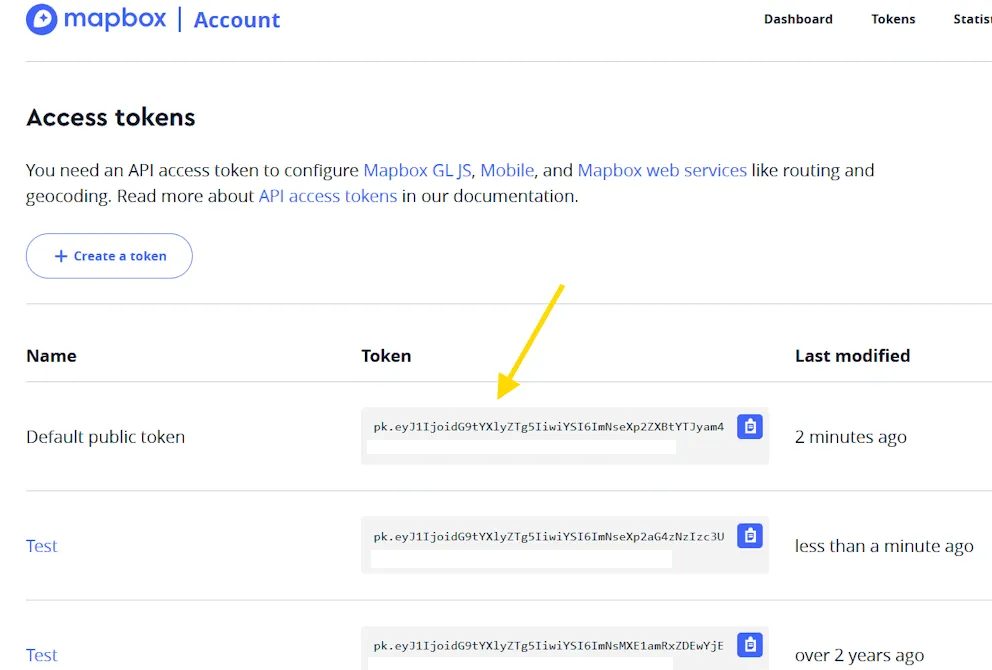Visit the Mapbox web services link

click(x=662, y=170)
